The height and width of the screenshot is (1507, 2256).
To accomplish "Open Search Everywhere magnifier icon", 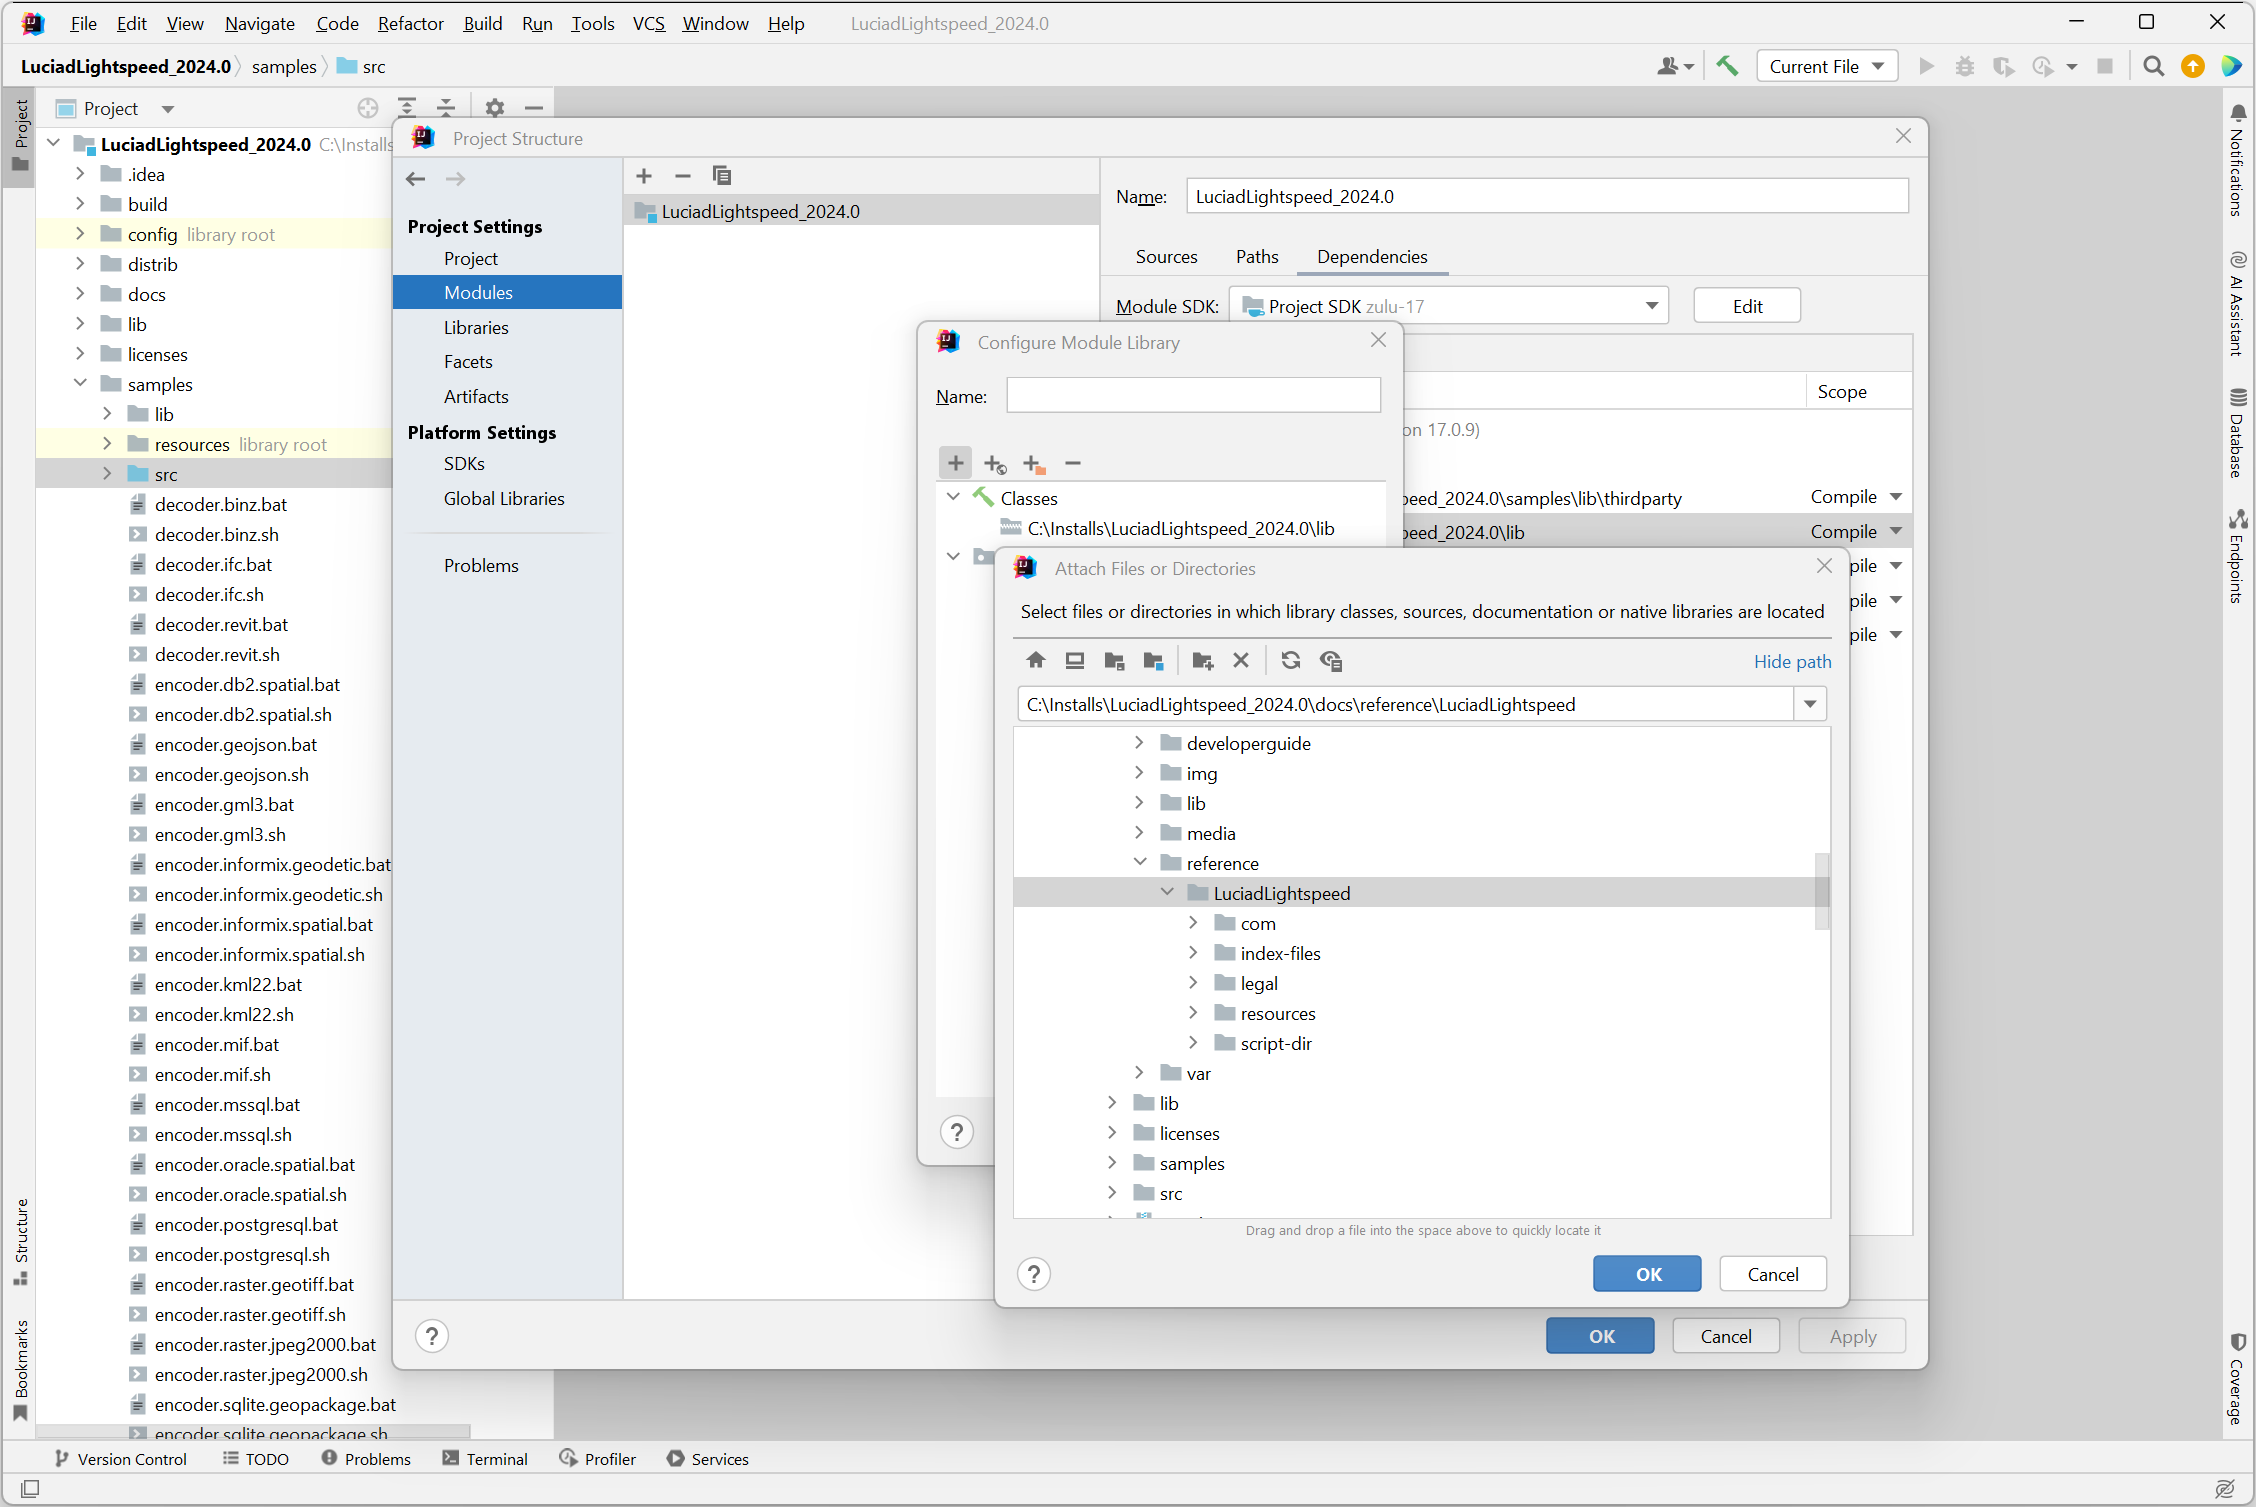I will tap(2153, 66).
